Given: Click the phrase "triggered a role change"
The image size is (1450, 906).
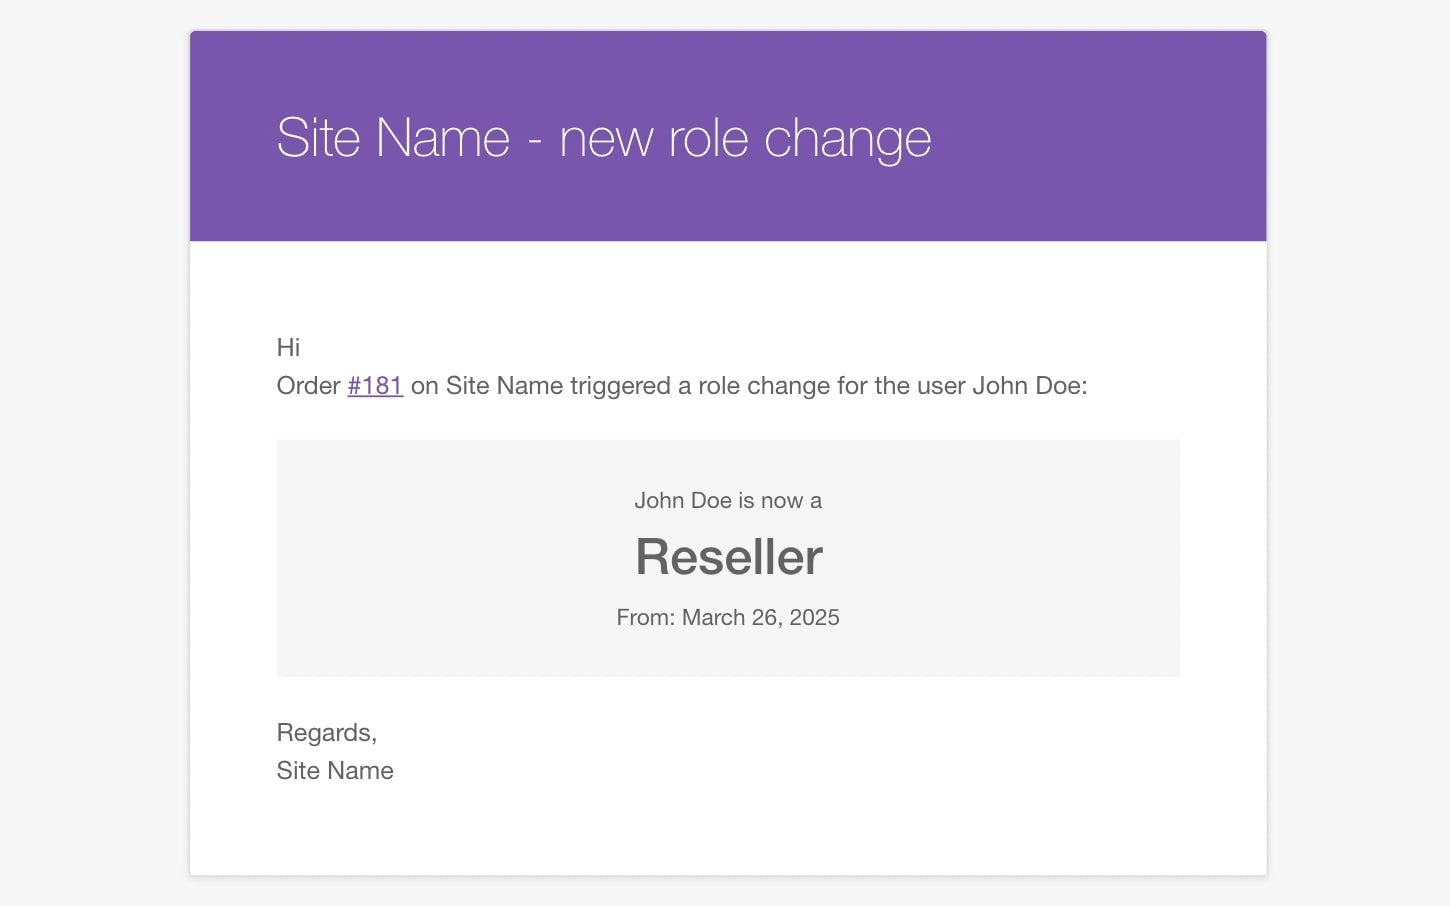Looking at the screenshot, I should click(700, 386).
